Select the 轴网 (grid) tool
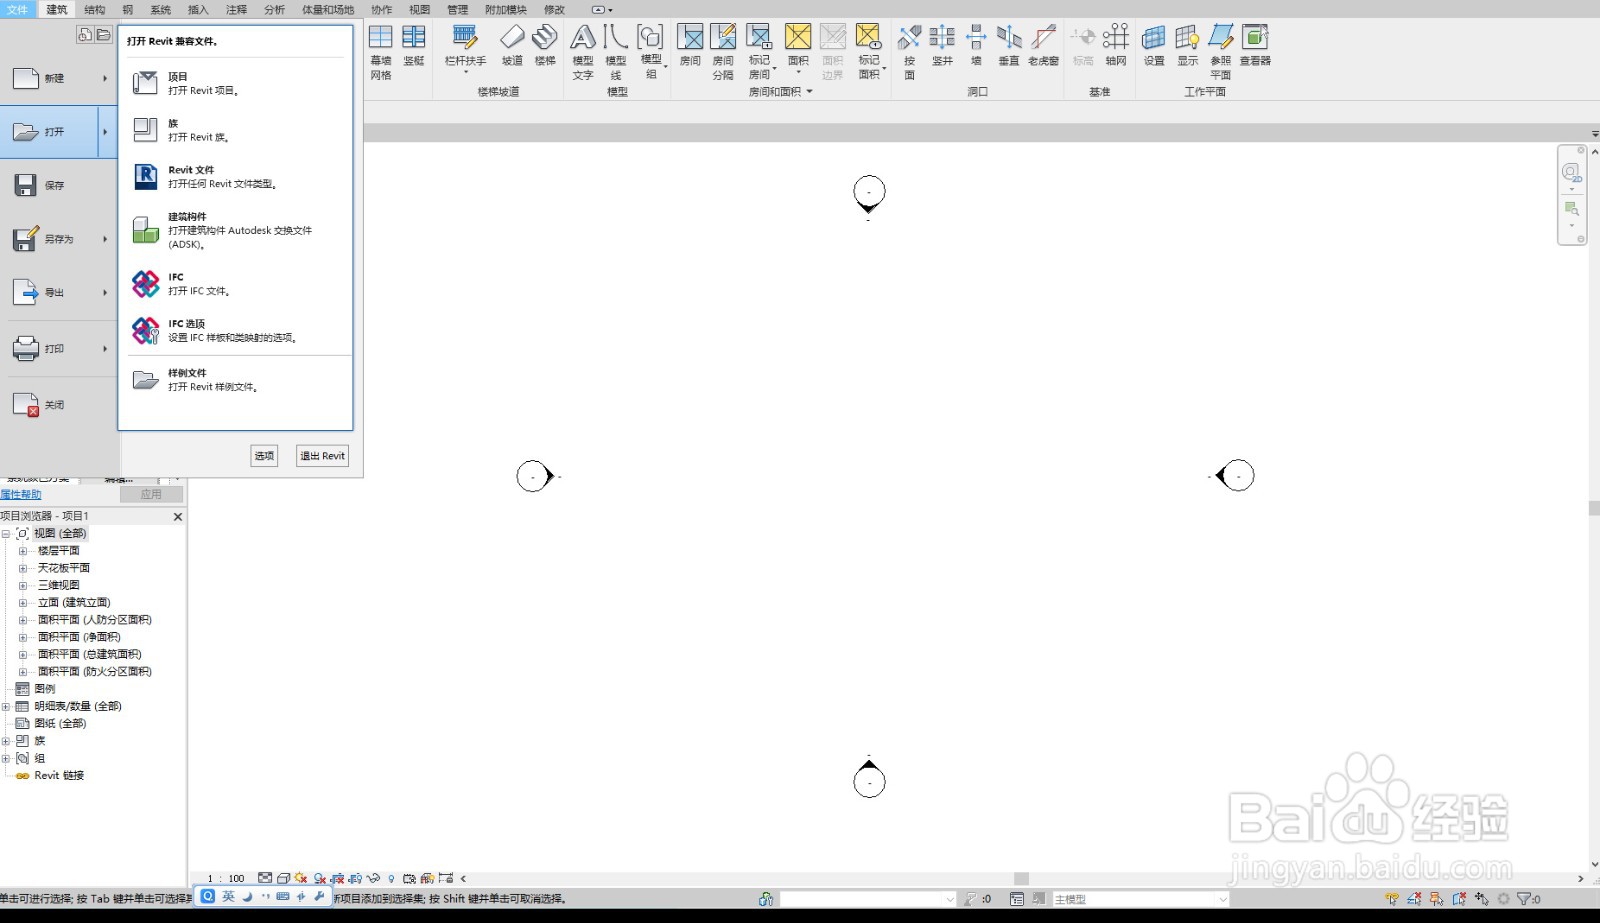The height and width of the screenshot is (923, 1600). pos(1116,46)
